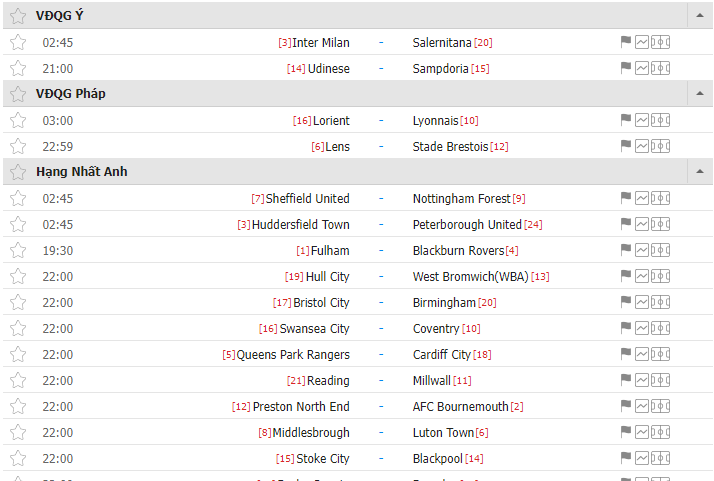This screenshot has width=714, height=481.
Task: Open the AFC Bournemouth team link
Action: pos(460,406)
